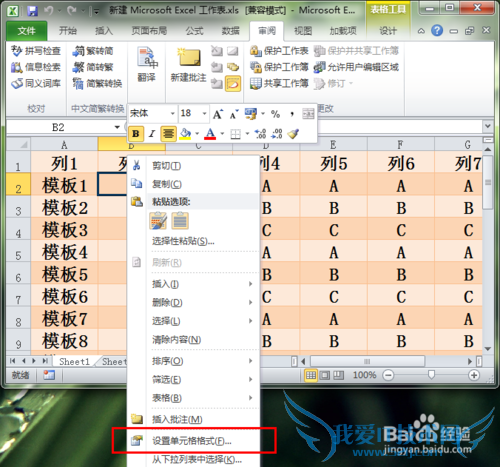The image size is (500, 467).
Task: Click Increase Decimal icon in mini toolbar
Action: (260, 134)
